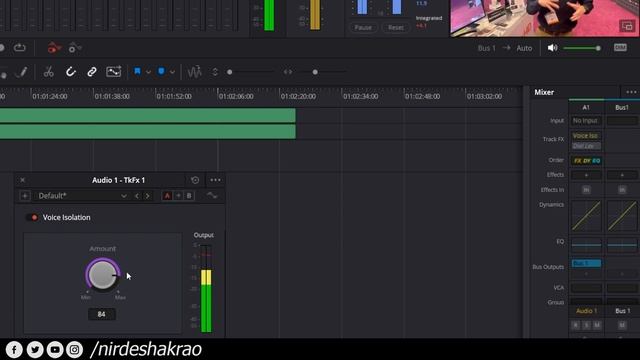
Task: Click the Amount value field showing 84
Action: [x=102, y=314]
